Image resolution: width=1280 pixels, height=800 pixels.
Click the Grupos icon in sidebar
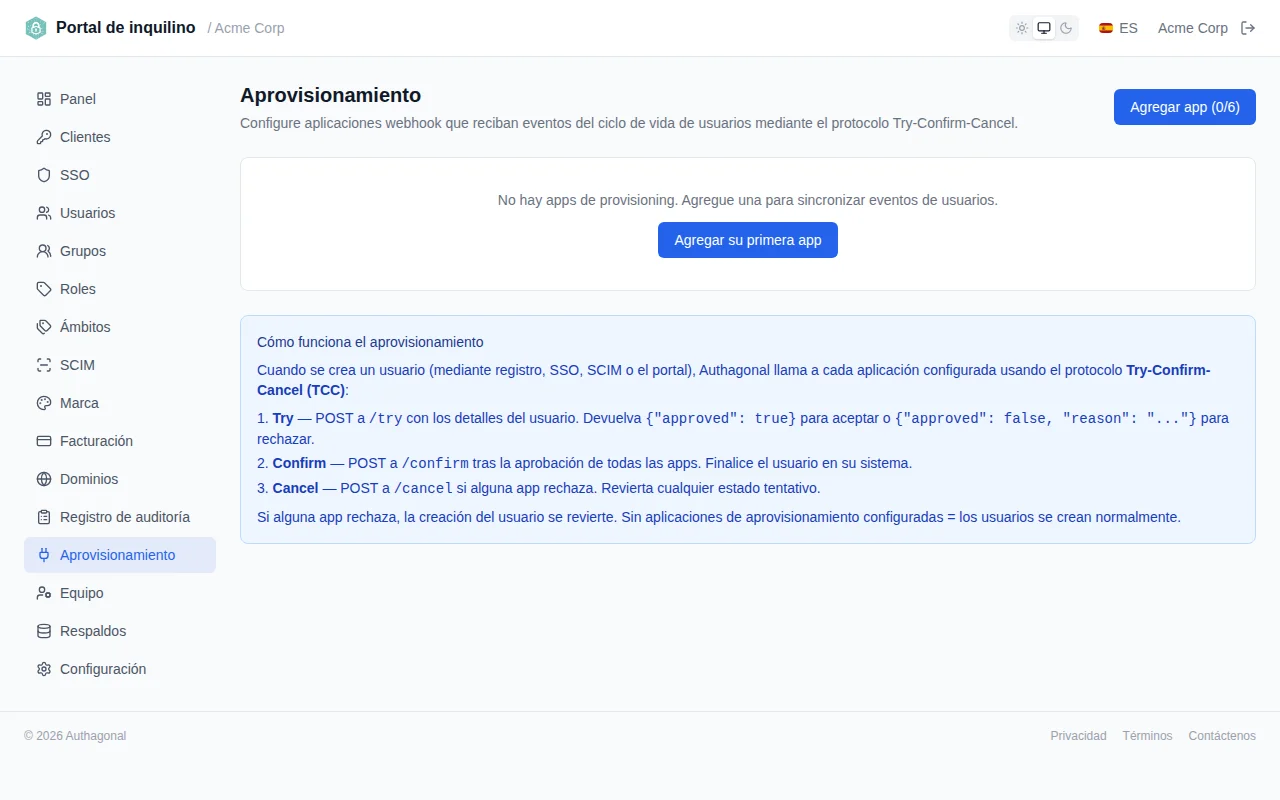point(44,251)
